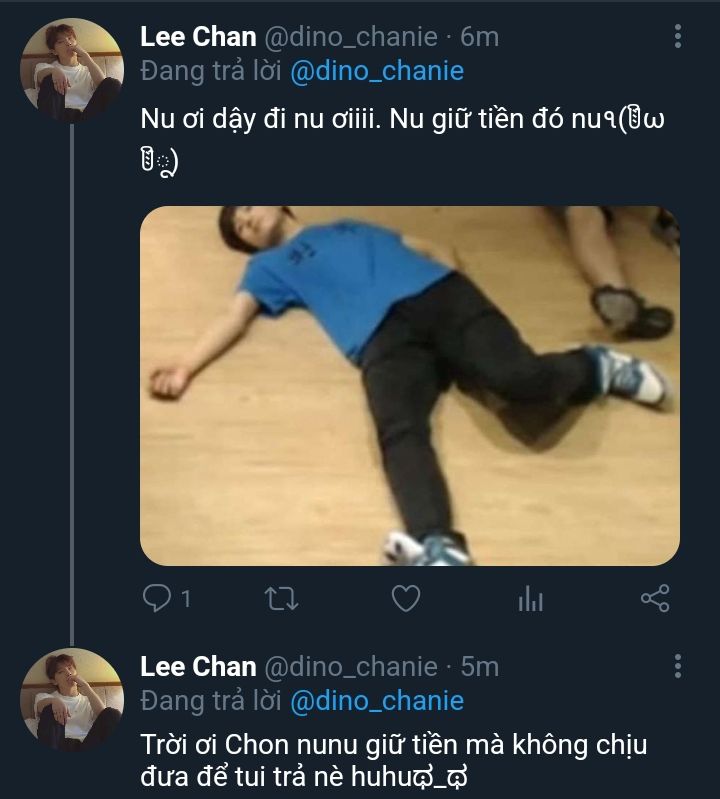The width and height of the screenshot is (720, 799).
Task: Click @dino_chanie handle beside first Lee Chan
Action: 350,38
